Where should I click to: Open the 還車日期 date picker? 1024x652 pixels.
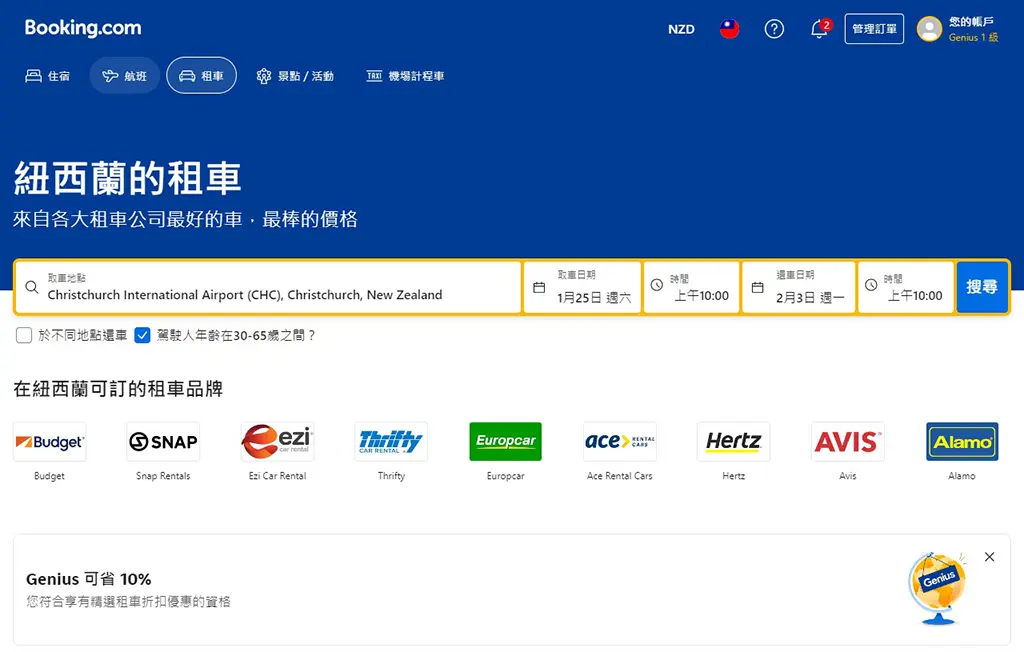tap(799, 287)
